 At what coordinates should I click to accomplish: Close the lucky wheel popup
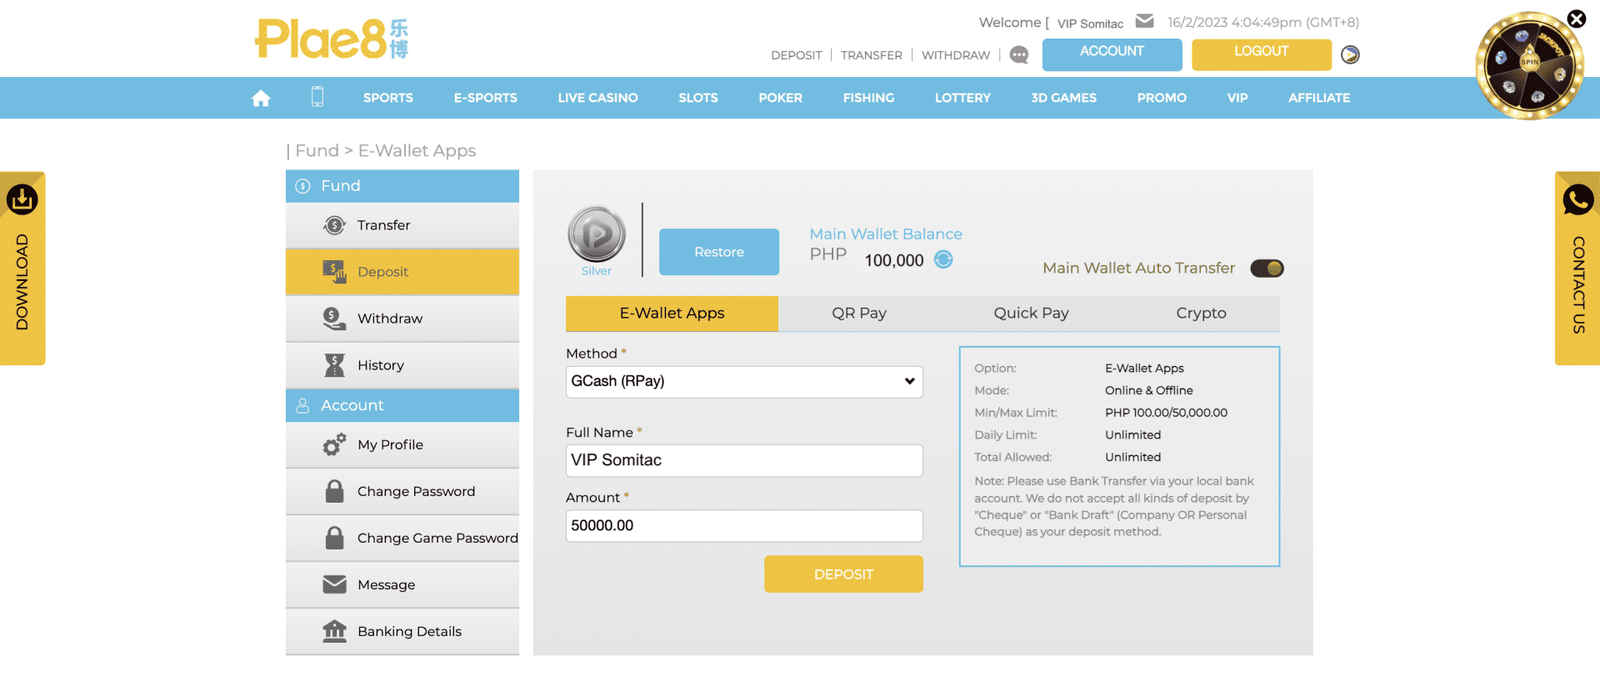coord(1576,19)
